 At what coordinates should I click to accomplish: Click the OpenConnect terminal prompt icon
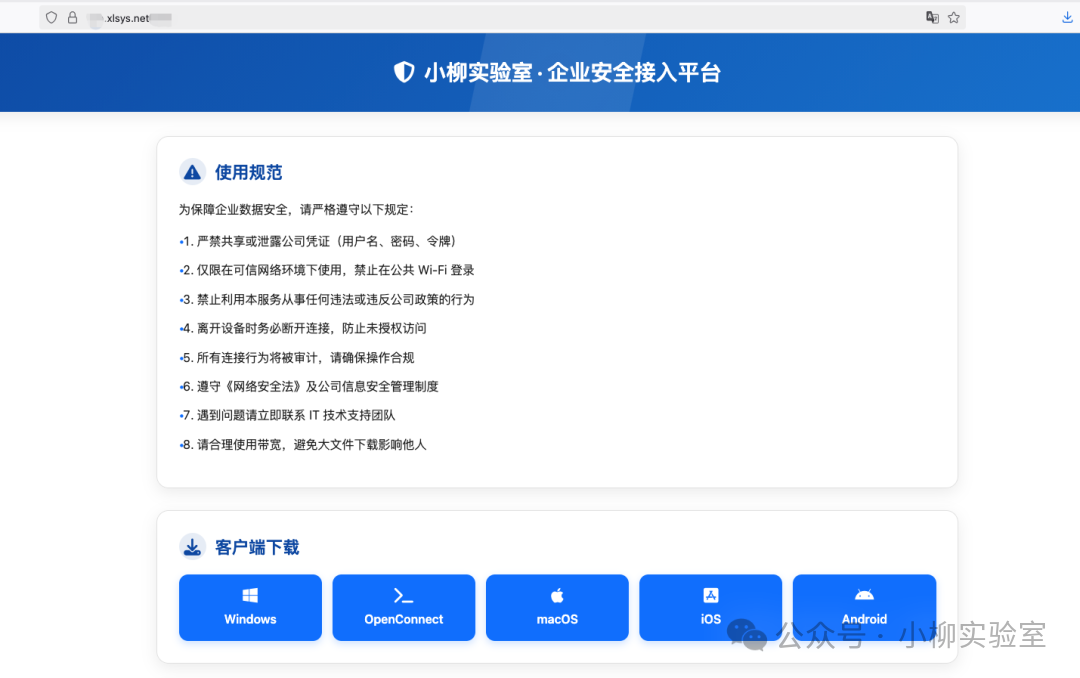[403, 595]
